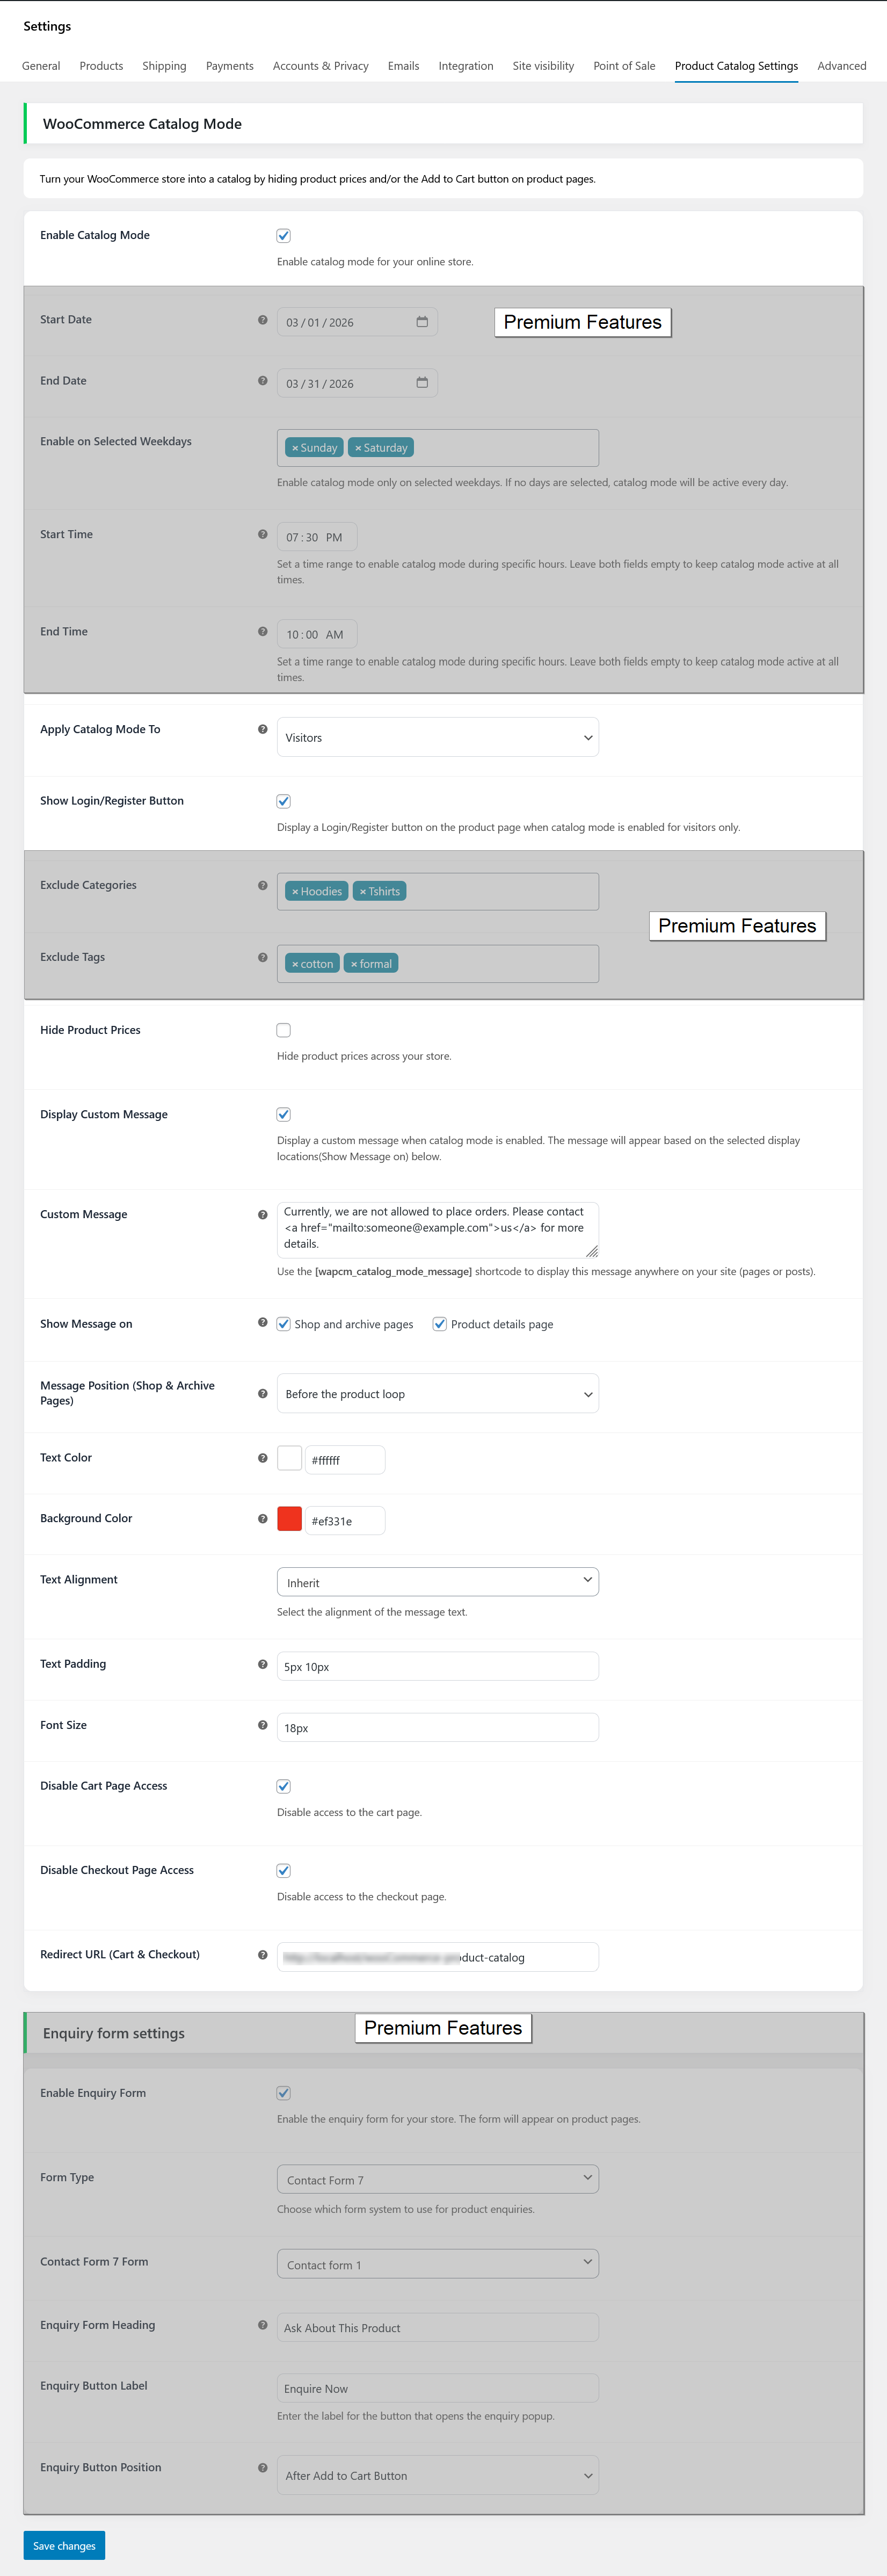Expand the Message Position dropdown
887x2576 pixels.
pyautogui.click(x=437, y=1394)
